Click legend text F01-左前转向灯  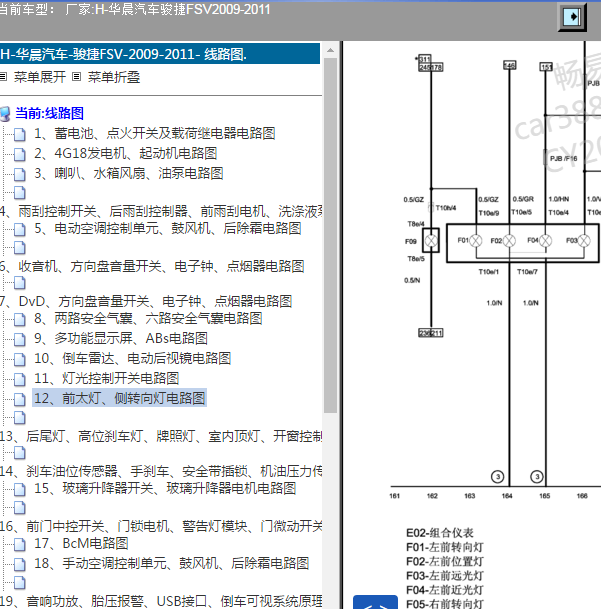click(x=445, y=547)
